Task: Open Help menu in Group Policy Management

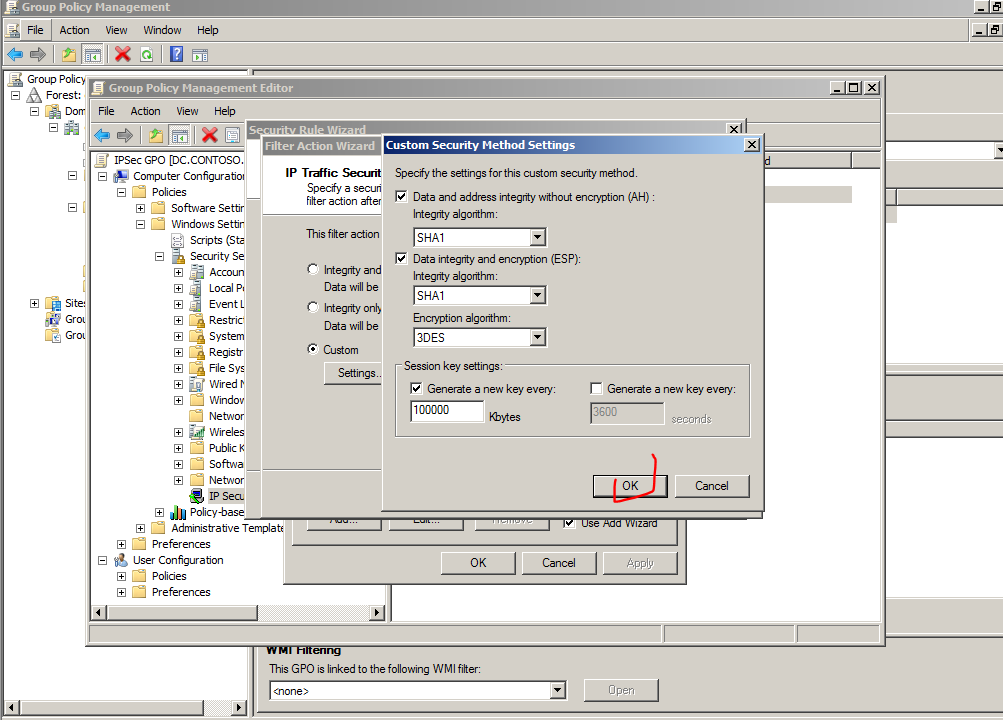Action: [x=207, y=30]
